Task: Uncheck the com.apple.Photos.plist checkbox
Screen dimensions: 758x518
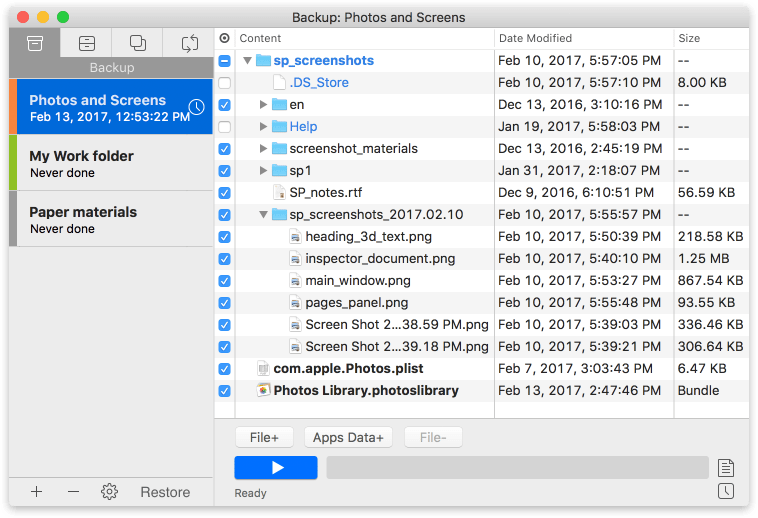Action: pos(224,369)
